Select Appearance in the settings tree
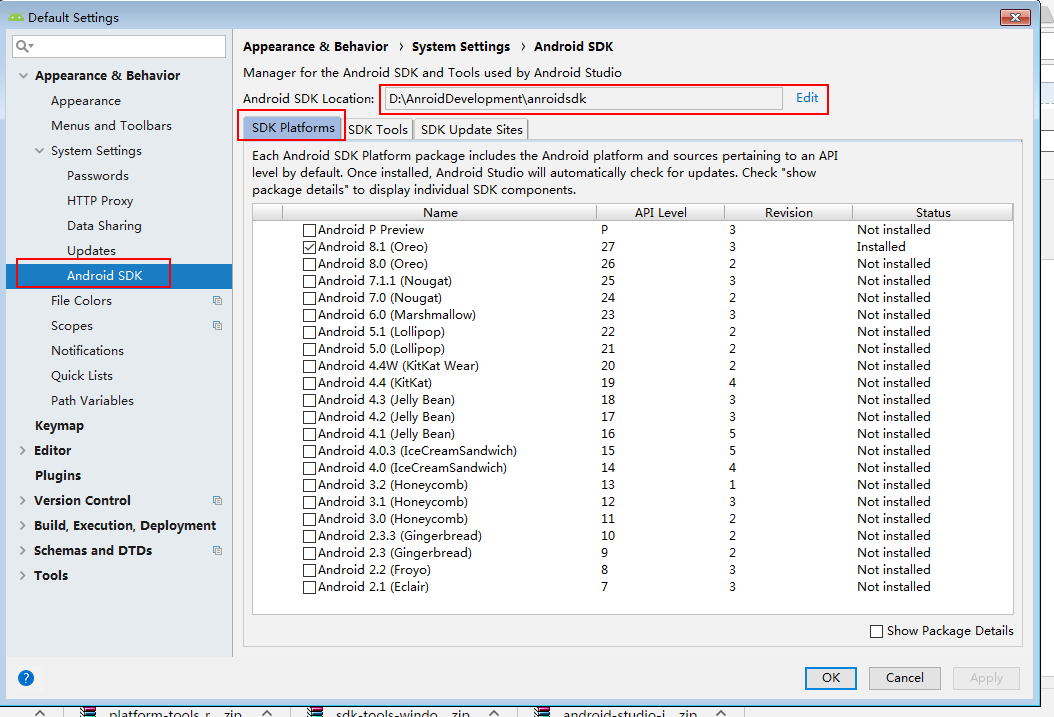Image resolution: width=1054 pixels, height=717 pixels. click(86, 101)
